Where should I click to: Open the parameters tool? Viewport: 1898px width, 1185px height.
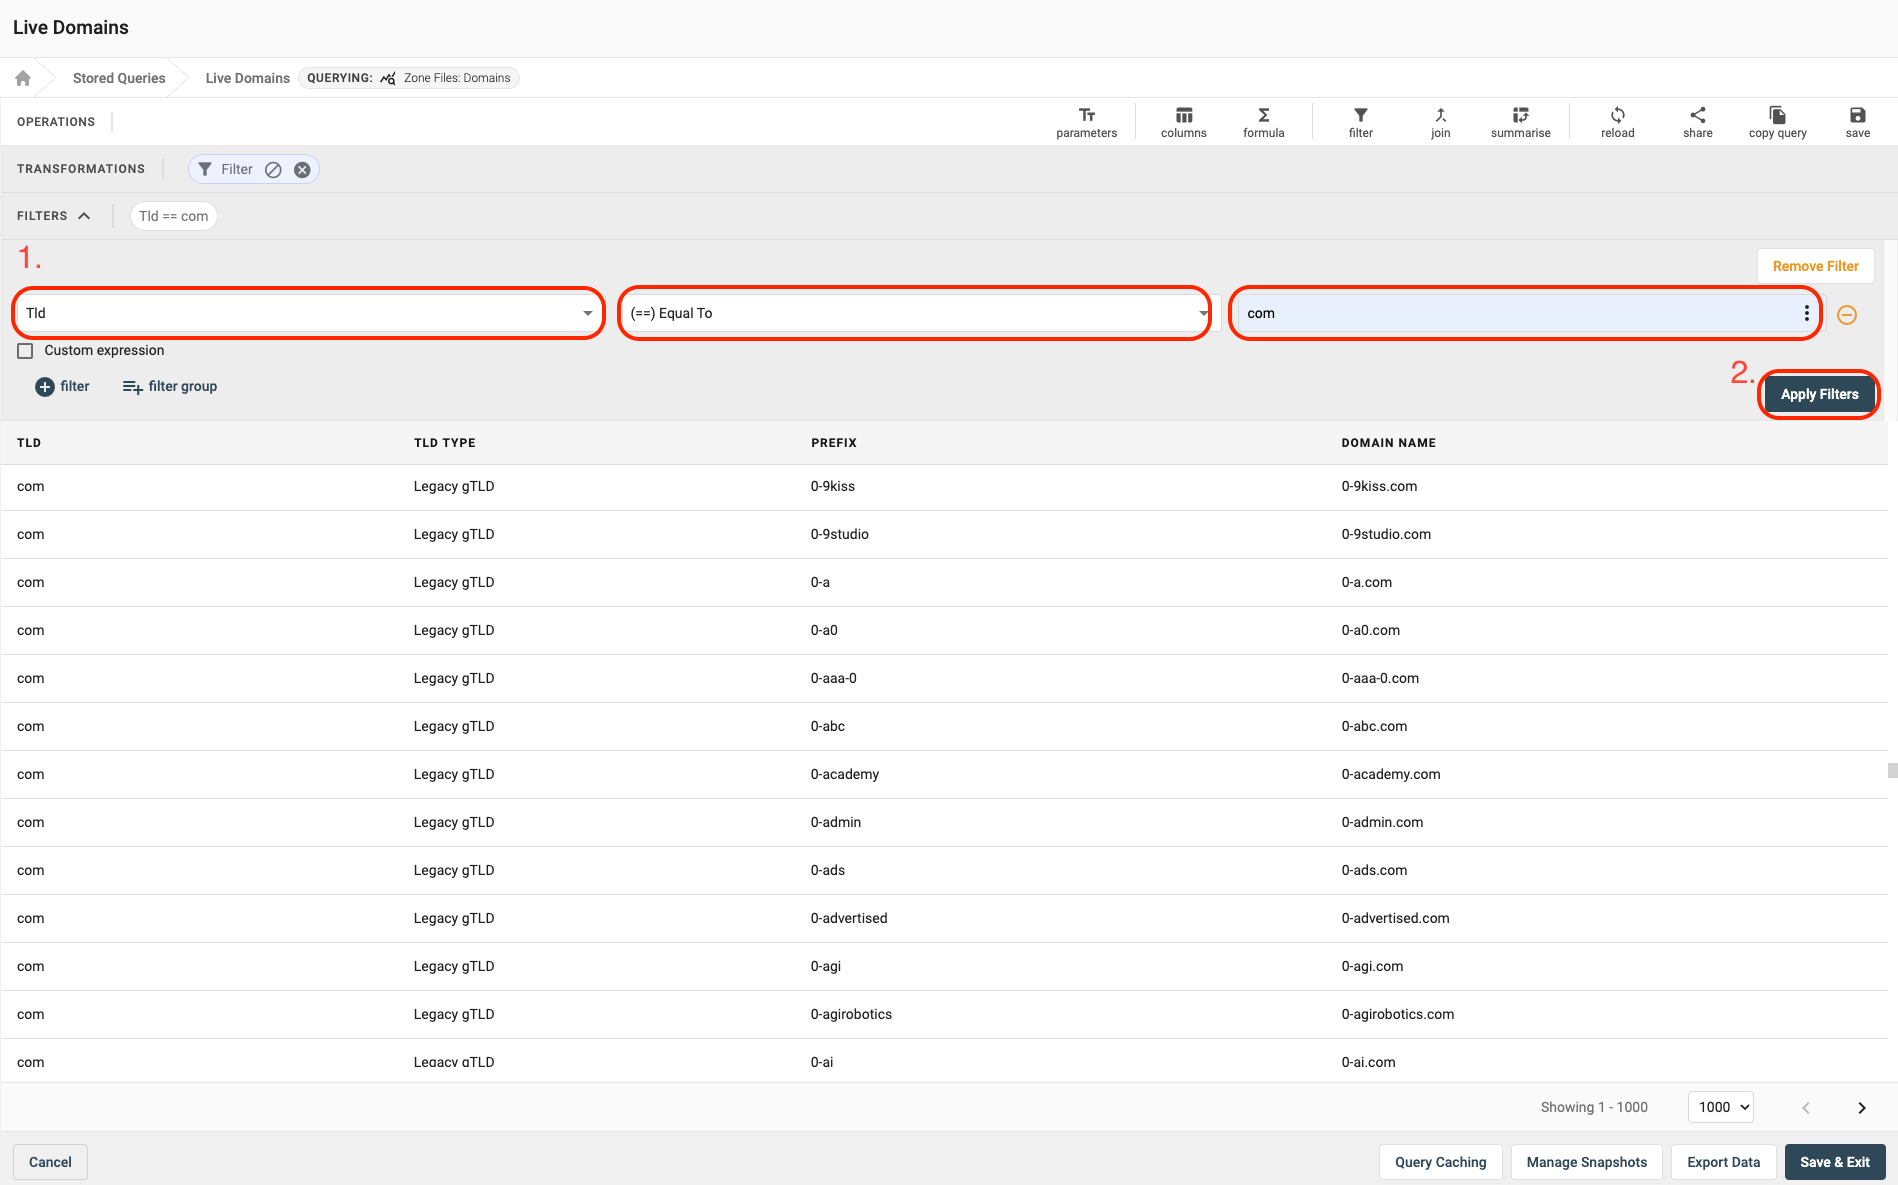pyautogui.click(x=1086, y=122)
